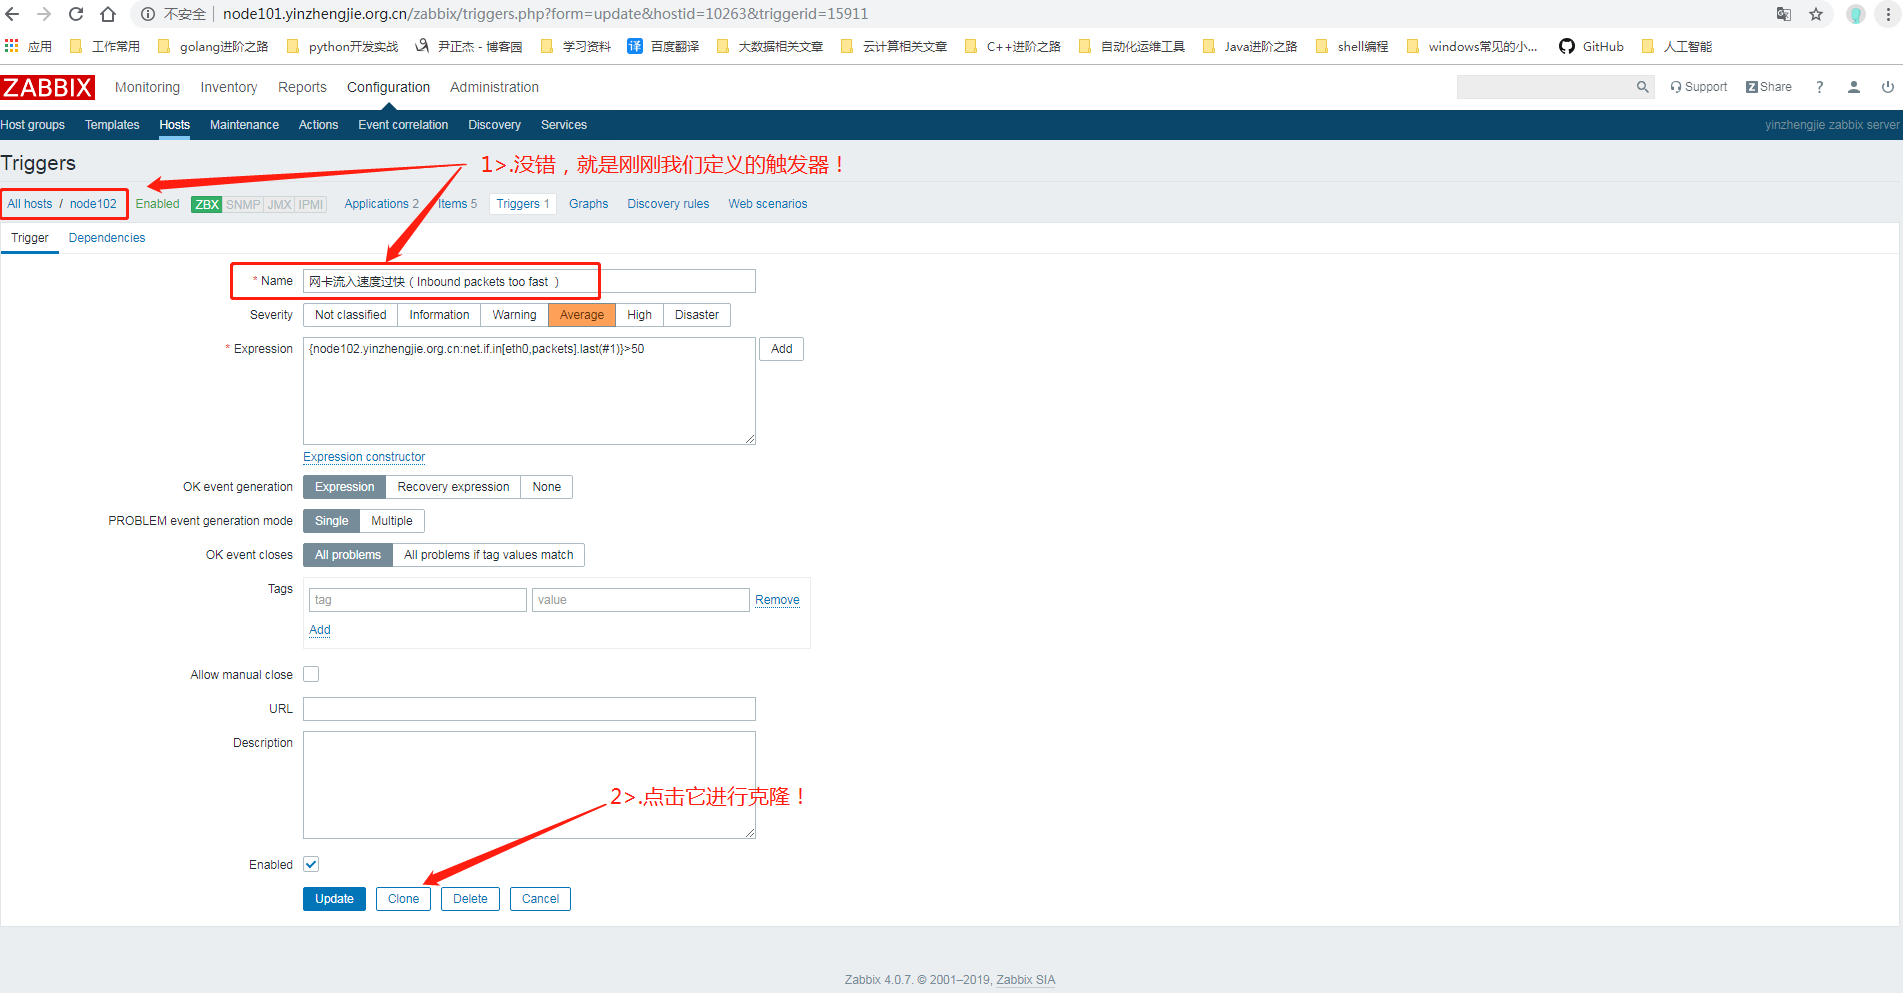Viewport: 1903px width, 993px height.
Task: Click the Clone button
Action: (403, 899)
